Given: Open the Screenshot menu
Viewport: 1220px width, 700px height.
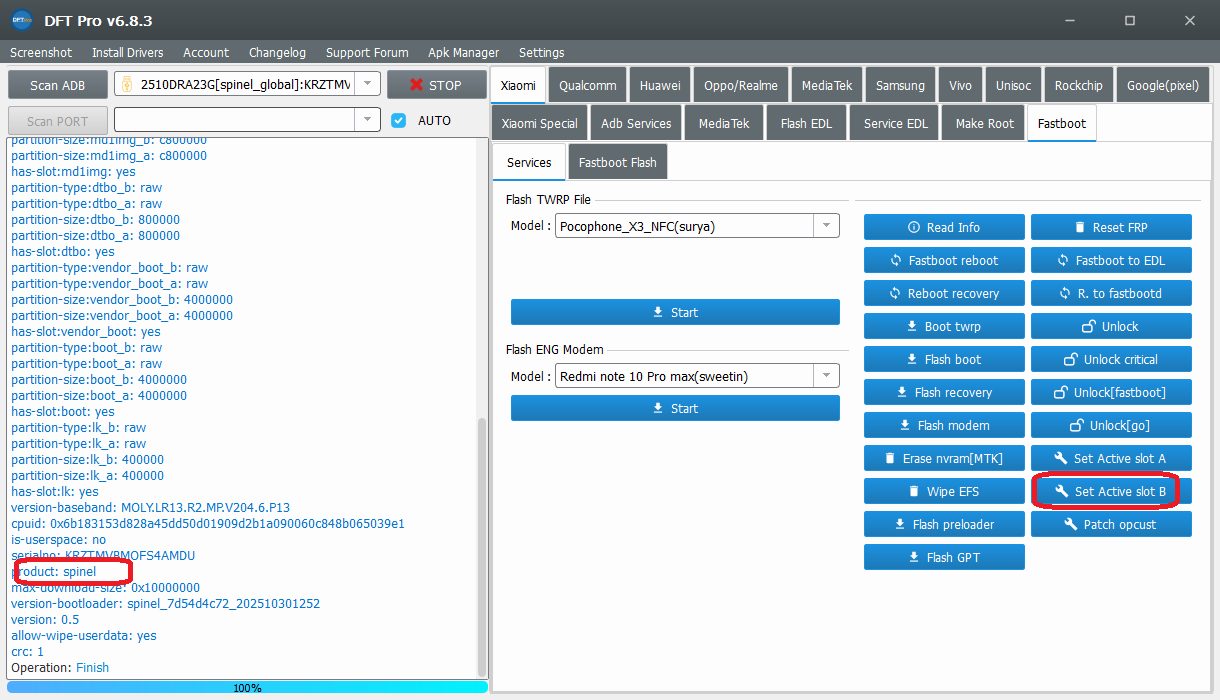Looking at the screenshot, I should click(41, 52).
